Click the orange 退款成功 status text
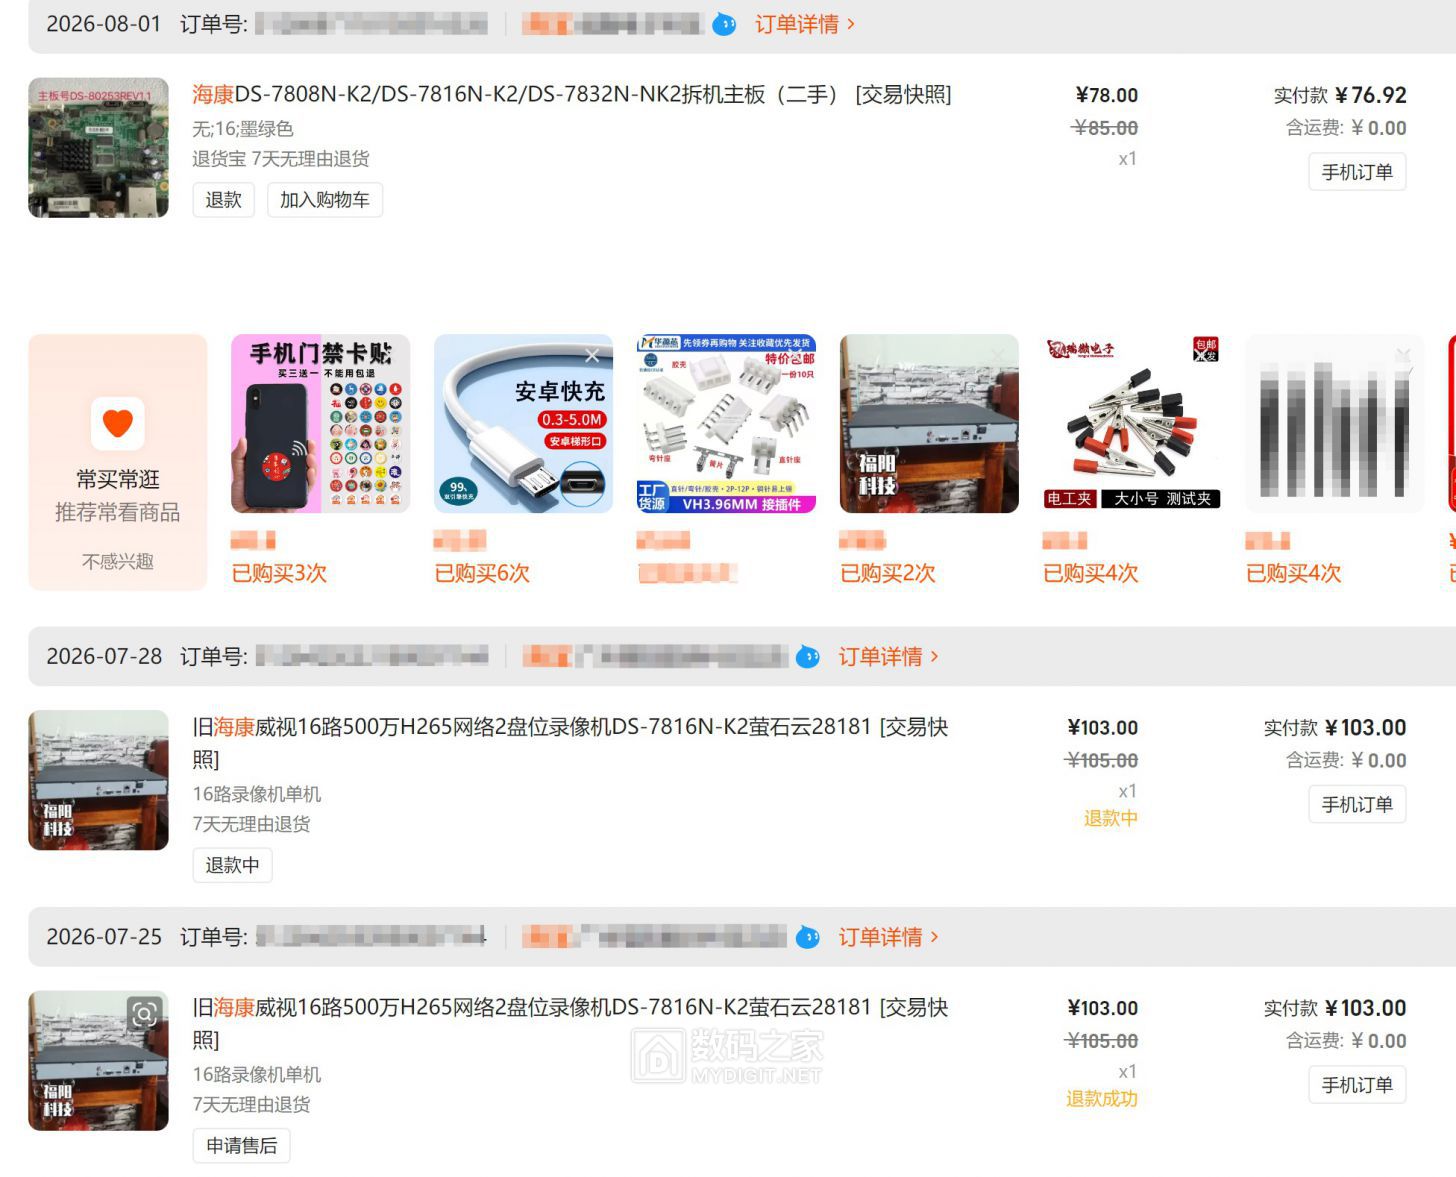Screen dimensions: 1456x1177 (x=1102, y=1099)
